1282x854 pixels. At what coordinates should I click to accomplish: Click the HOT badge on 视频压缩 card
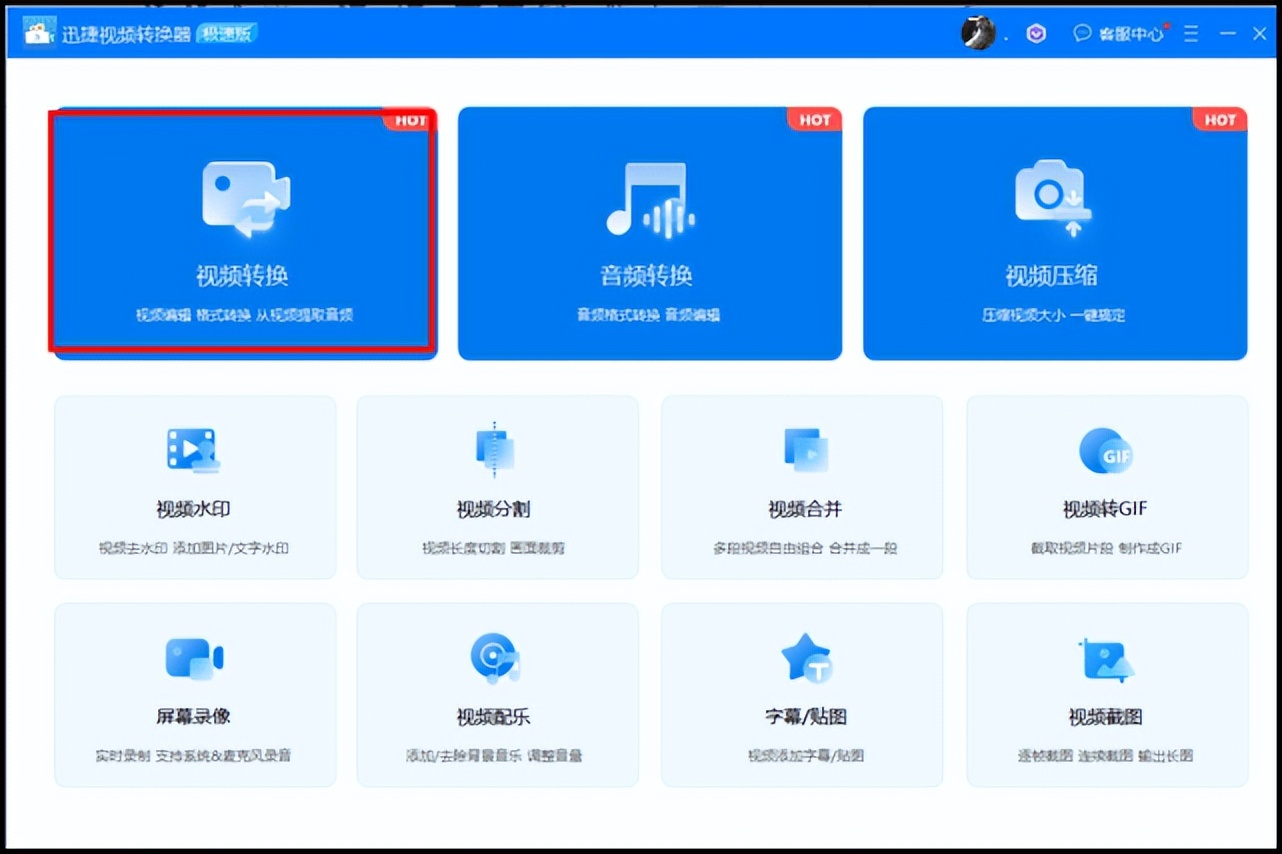pos(1219,119)
